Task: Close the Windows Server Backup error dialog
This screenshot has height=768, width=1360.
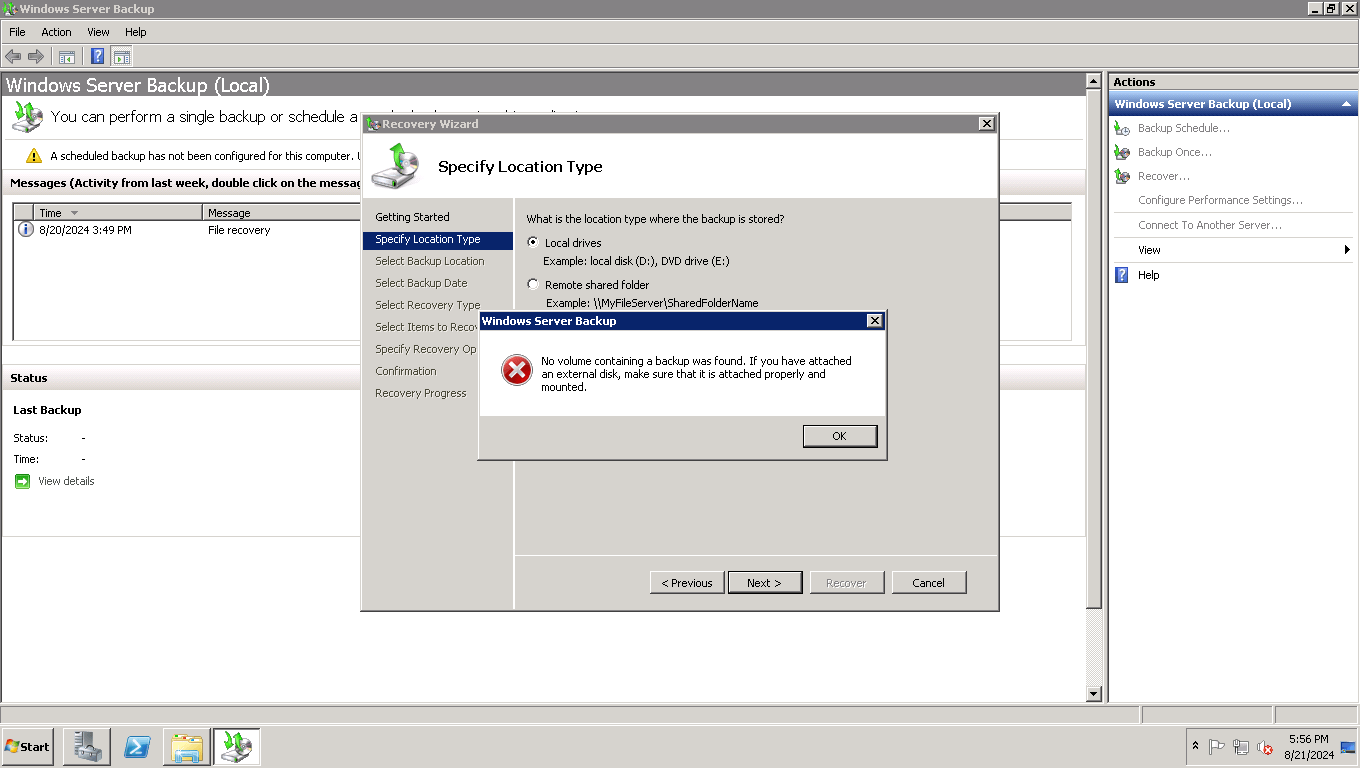Action: (874, 321)
